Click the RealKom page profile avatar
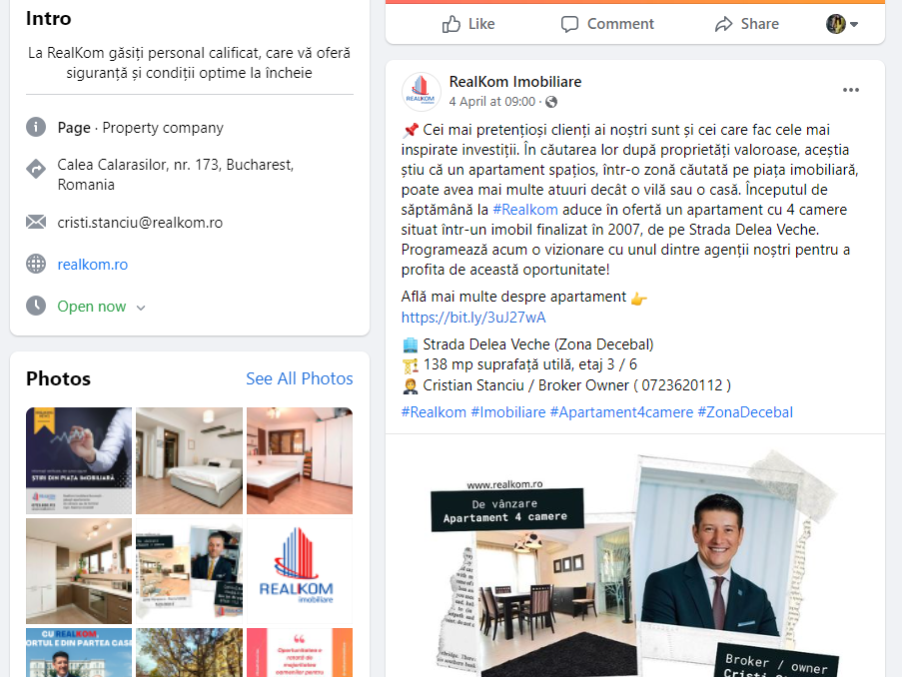The height and width of the screenshot is (677, 902). pos(421,91)
